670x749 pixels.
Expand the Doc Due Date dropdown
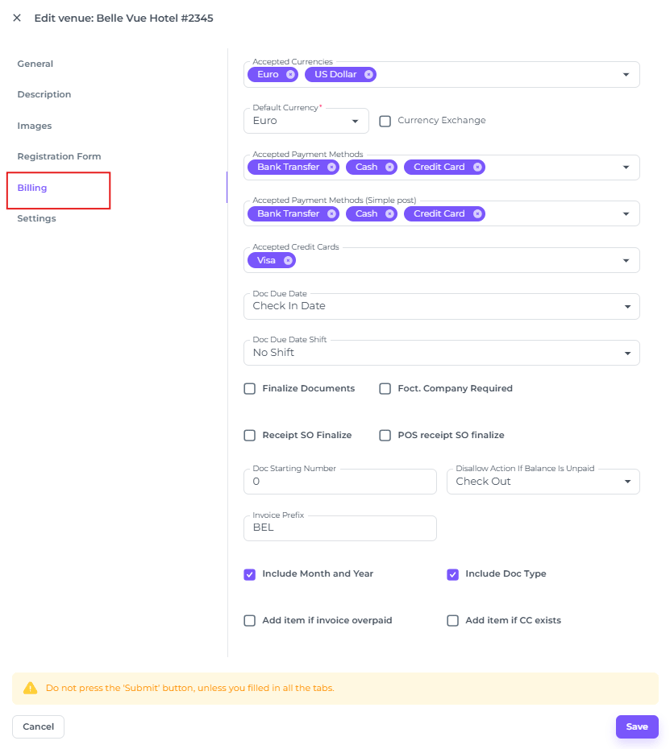441,306
